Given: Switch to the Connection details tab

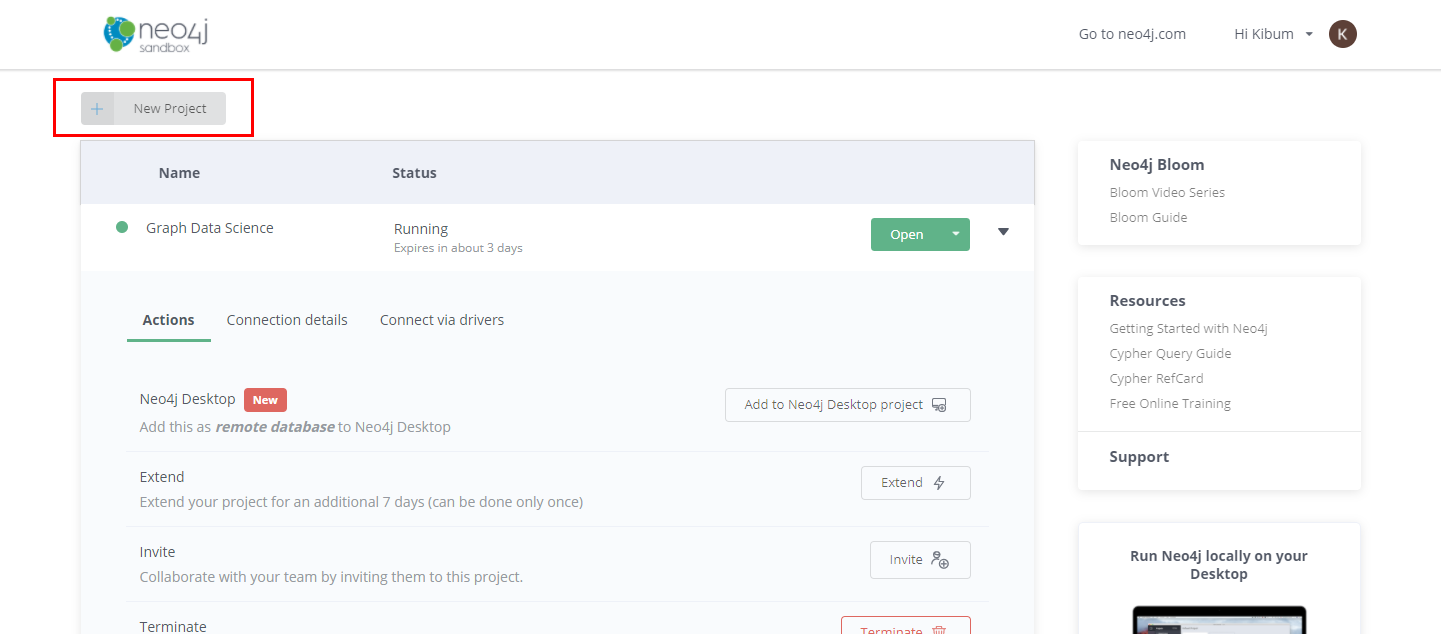Looking at the screenshot, I should [x=287, y=320].
